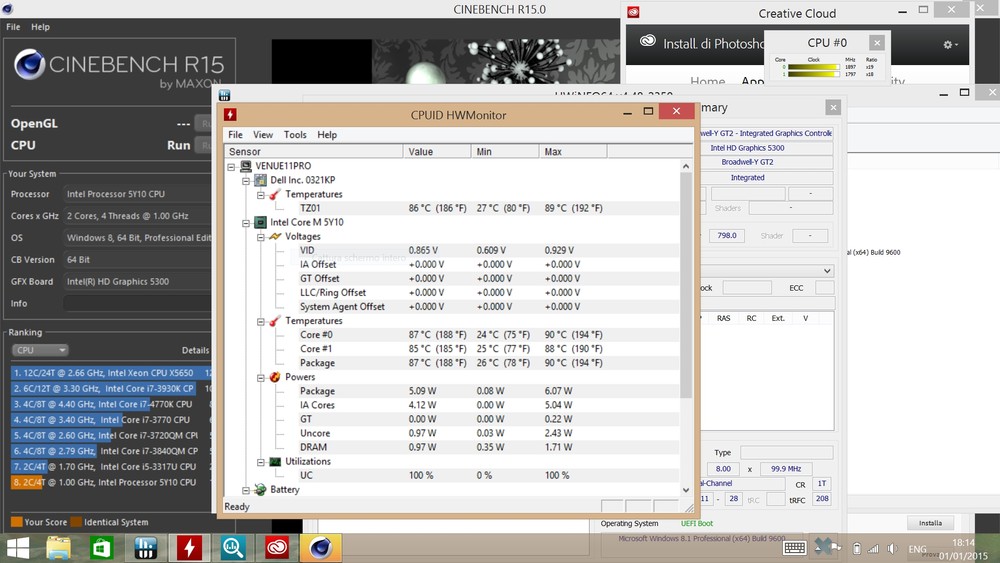The height and width of the screenshot is (563, 1000).
Task: Click the Min column header
Action: tap(505, 152)
